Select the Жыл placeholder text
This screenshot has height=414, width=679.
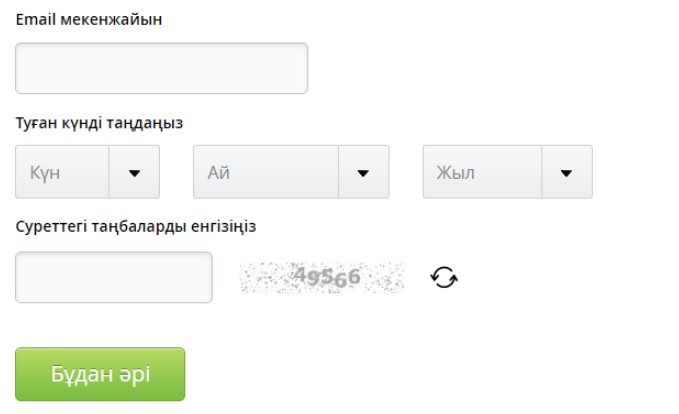[455, 172]
